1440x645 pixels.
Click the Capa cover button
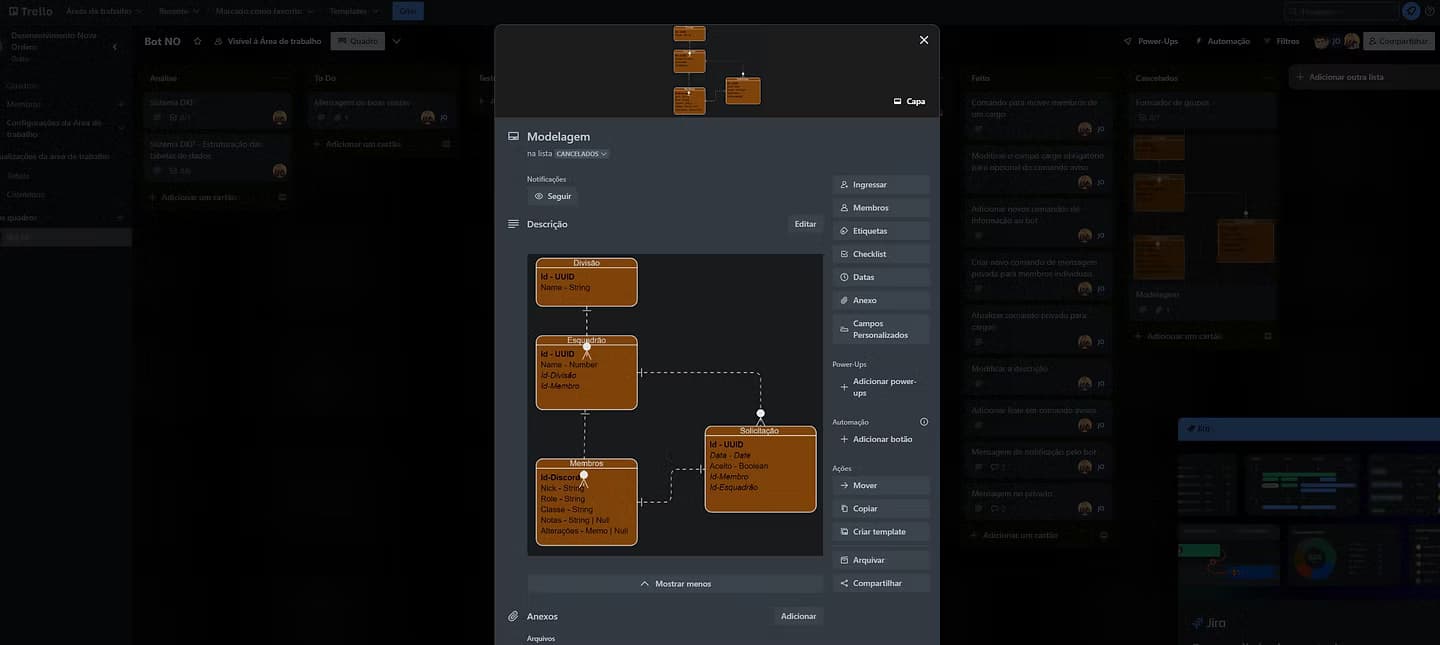tap(909, 101)
